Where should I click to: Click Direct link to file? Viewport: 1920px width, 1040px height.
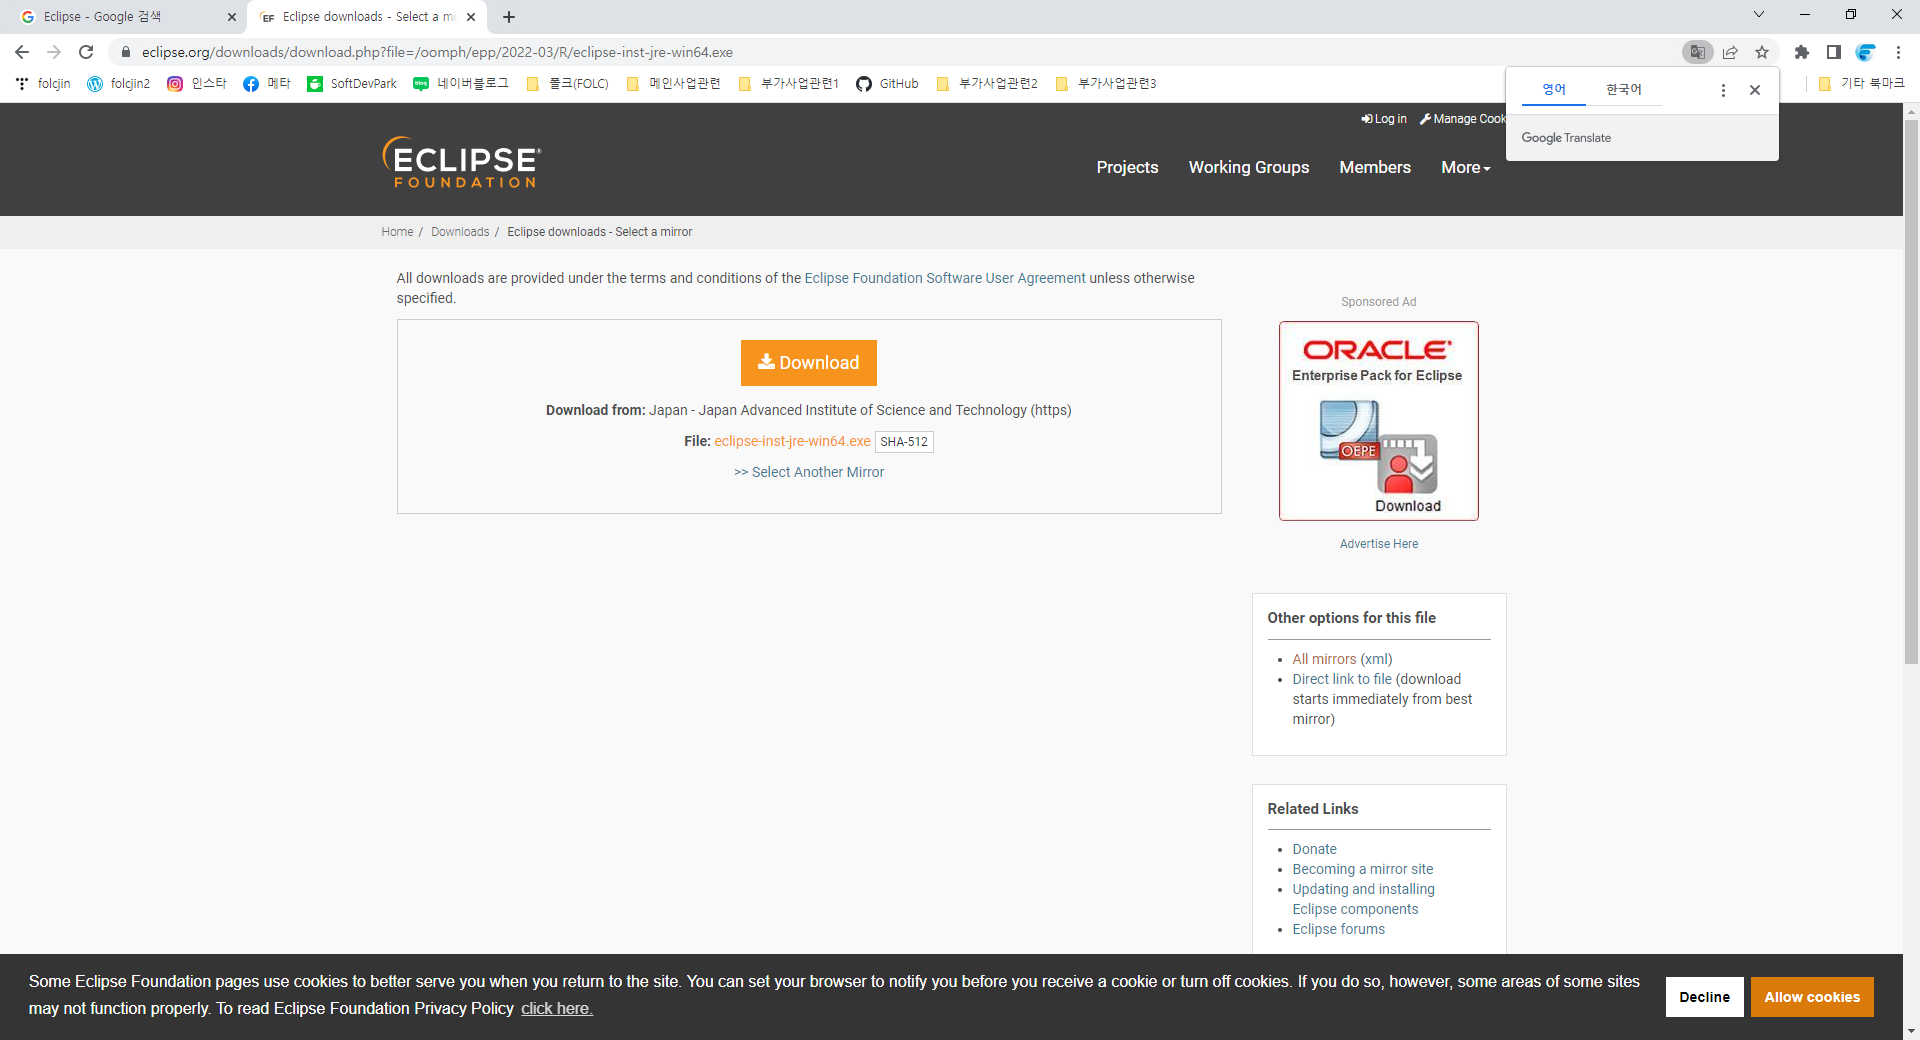point(1342,679)
